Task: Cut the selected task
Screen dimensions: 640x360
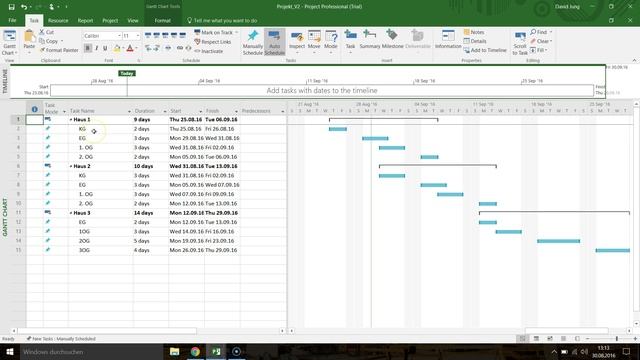Action: (47, 32)
